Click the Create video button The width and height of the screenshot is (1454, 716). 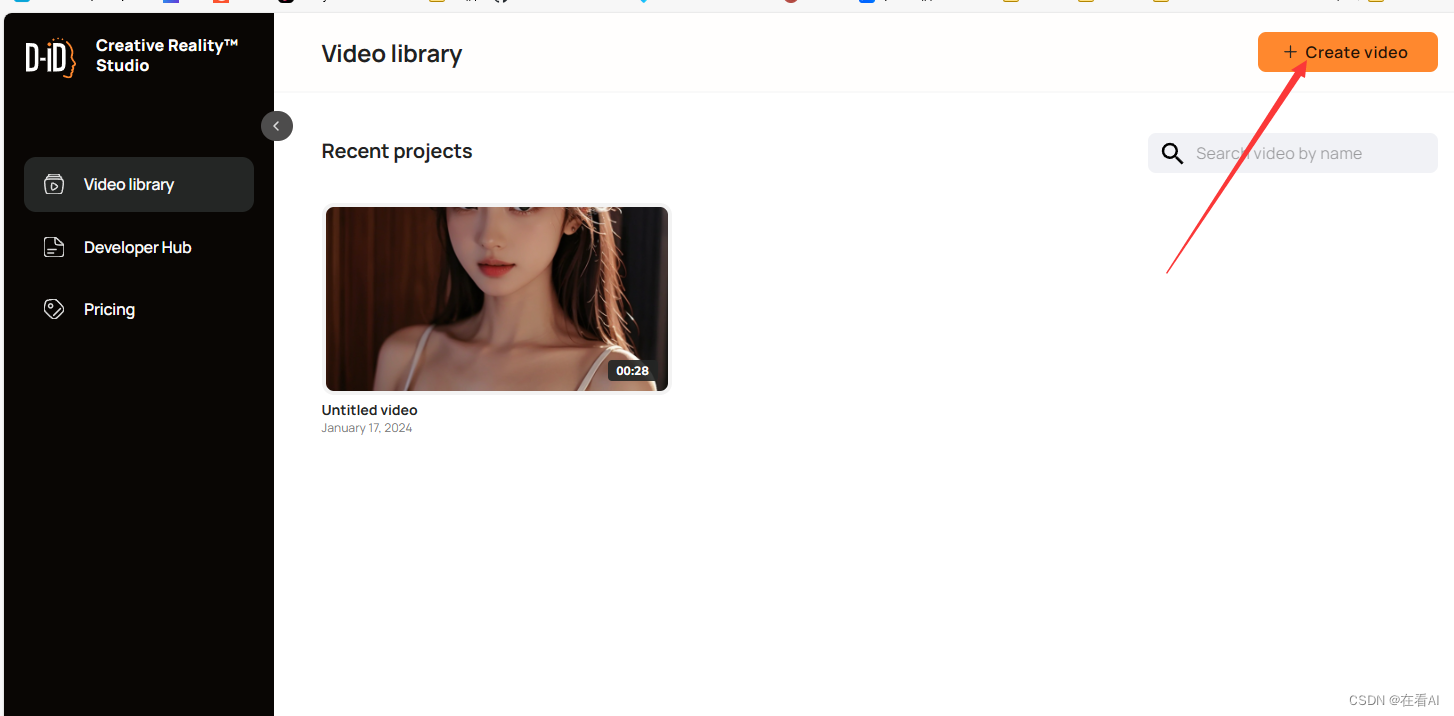click(x=1347, y=52)
